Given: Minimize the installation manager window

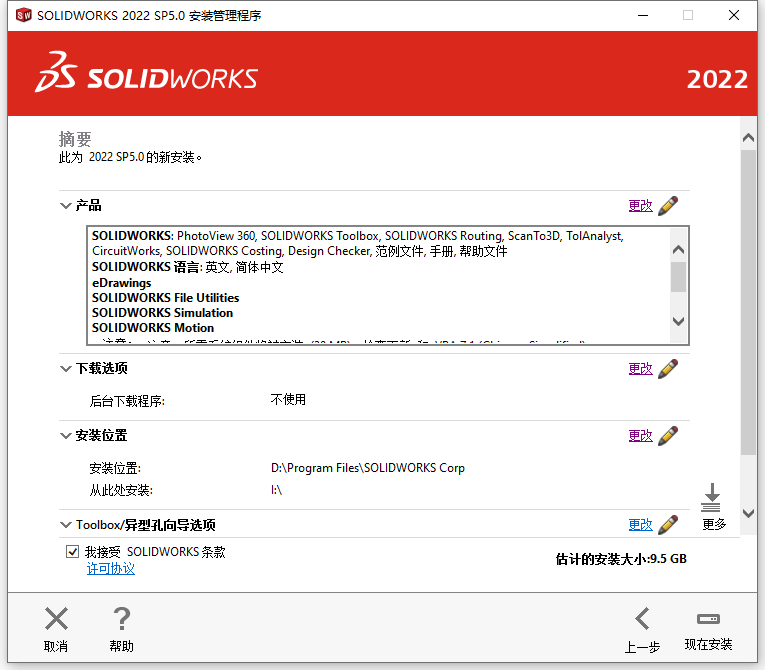Looking at the screenshot, I should (x=643, y=16).
